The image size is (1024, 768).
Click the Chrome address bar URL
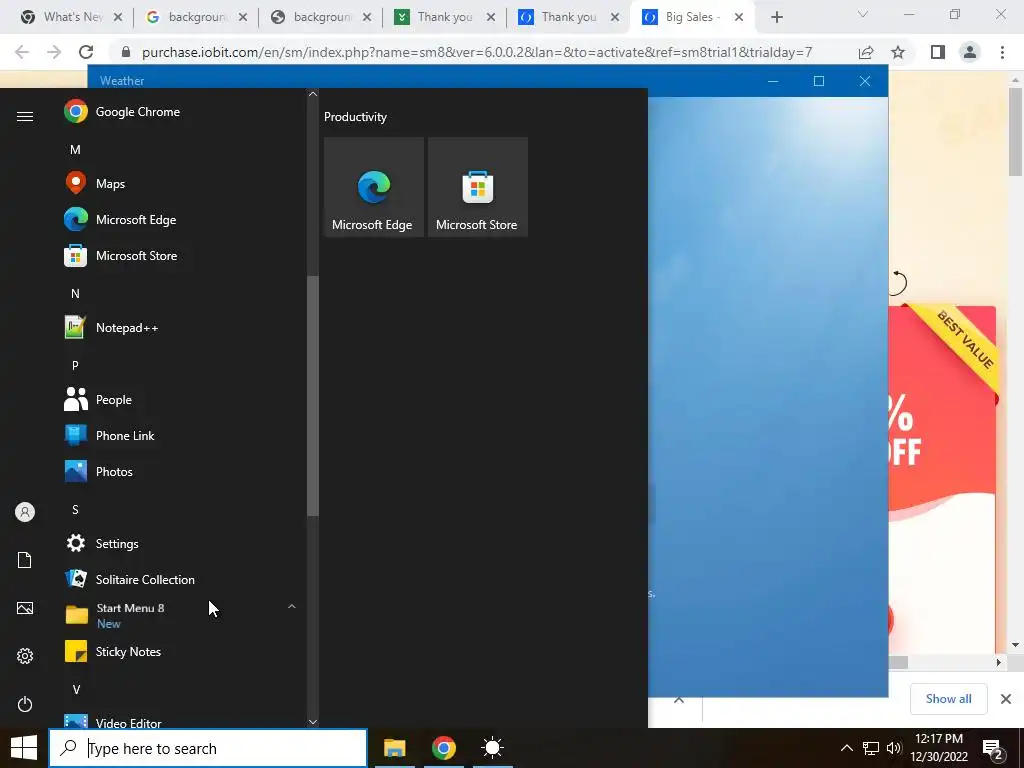point(477,52)
